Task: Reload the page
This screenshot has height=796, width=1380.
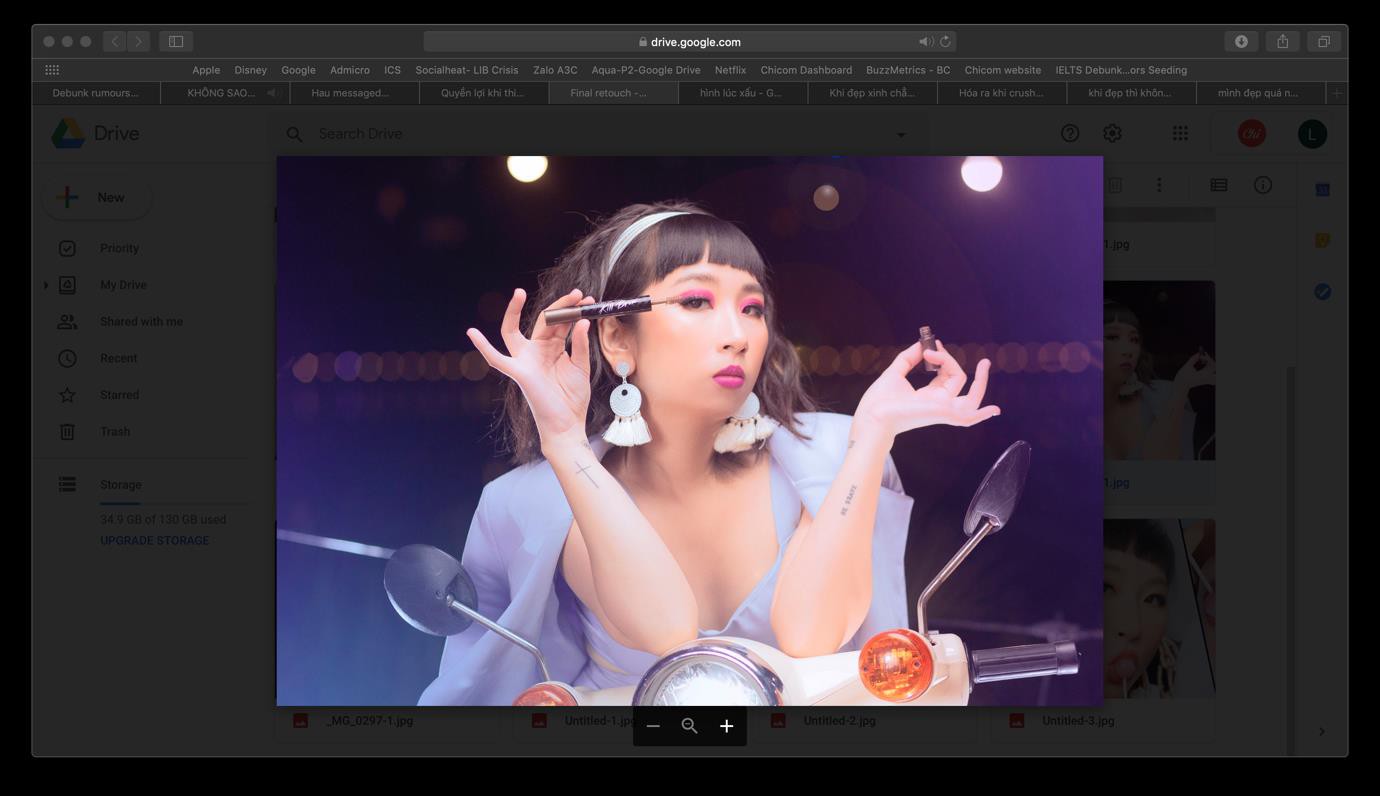Action: tap(945, 42)
